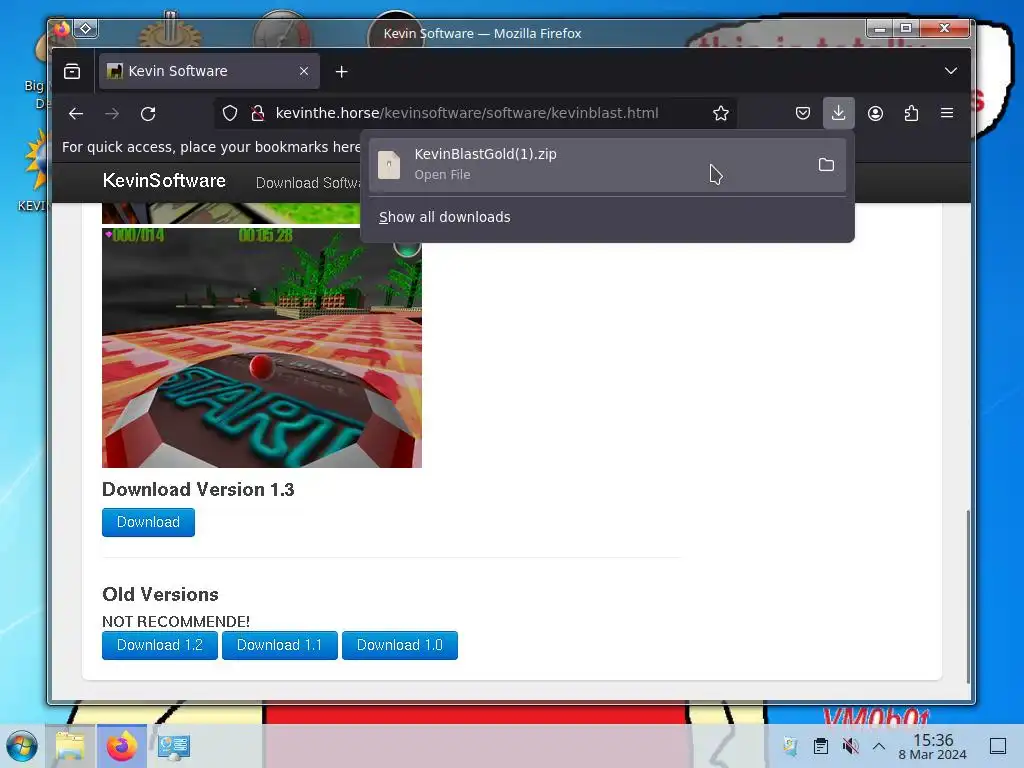Toggle the Downloads toolbar button
Image resolution: width=1024 pixels, height=768 pixels.
click(839, 113)
